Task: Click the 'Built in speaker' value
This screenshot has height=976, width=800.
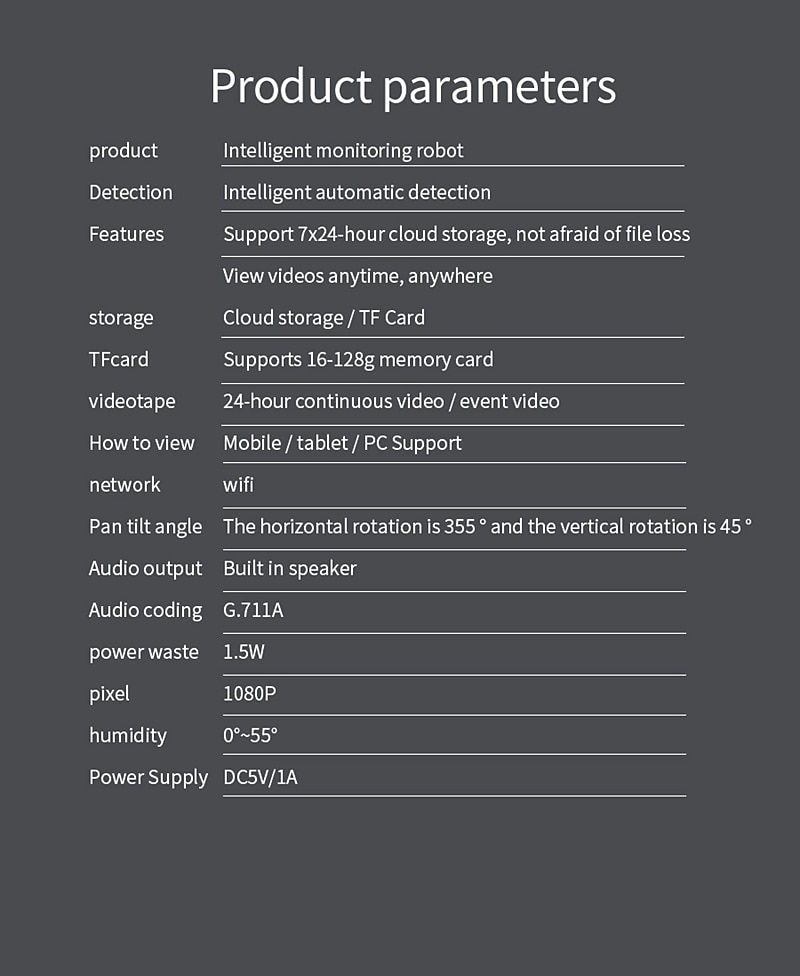Action: coord(289,569)
